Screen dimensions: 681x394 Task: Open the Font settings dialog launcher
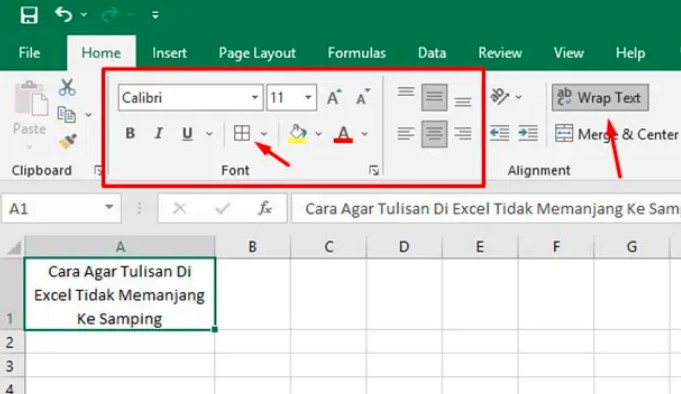(x=374, y=171)
